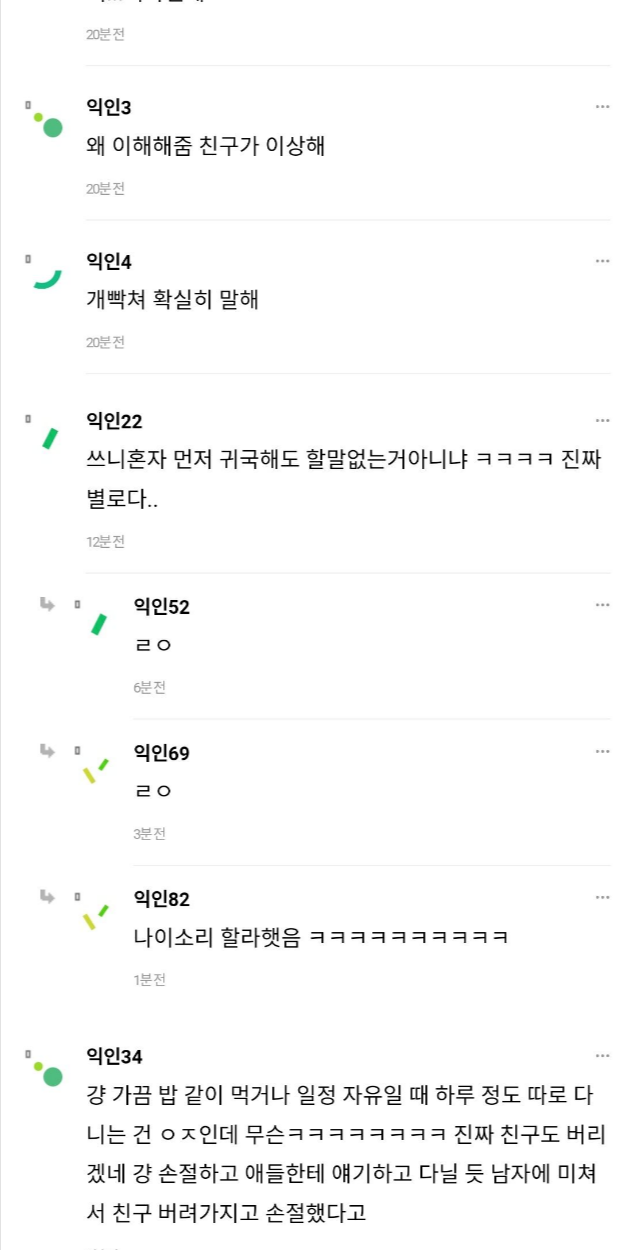The image size is (625, 1250).
Task: Click 익인22's profile avatar
Action: click(x=49, y=437)
